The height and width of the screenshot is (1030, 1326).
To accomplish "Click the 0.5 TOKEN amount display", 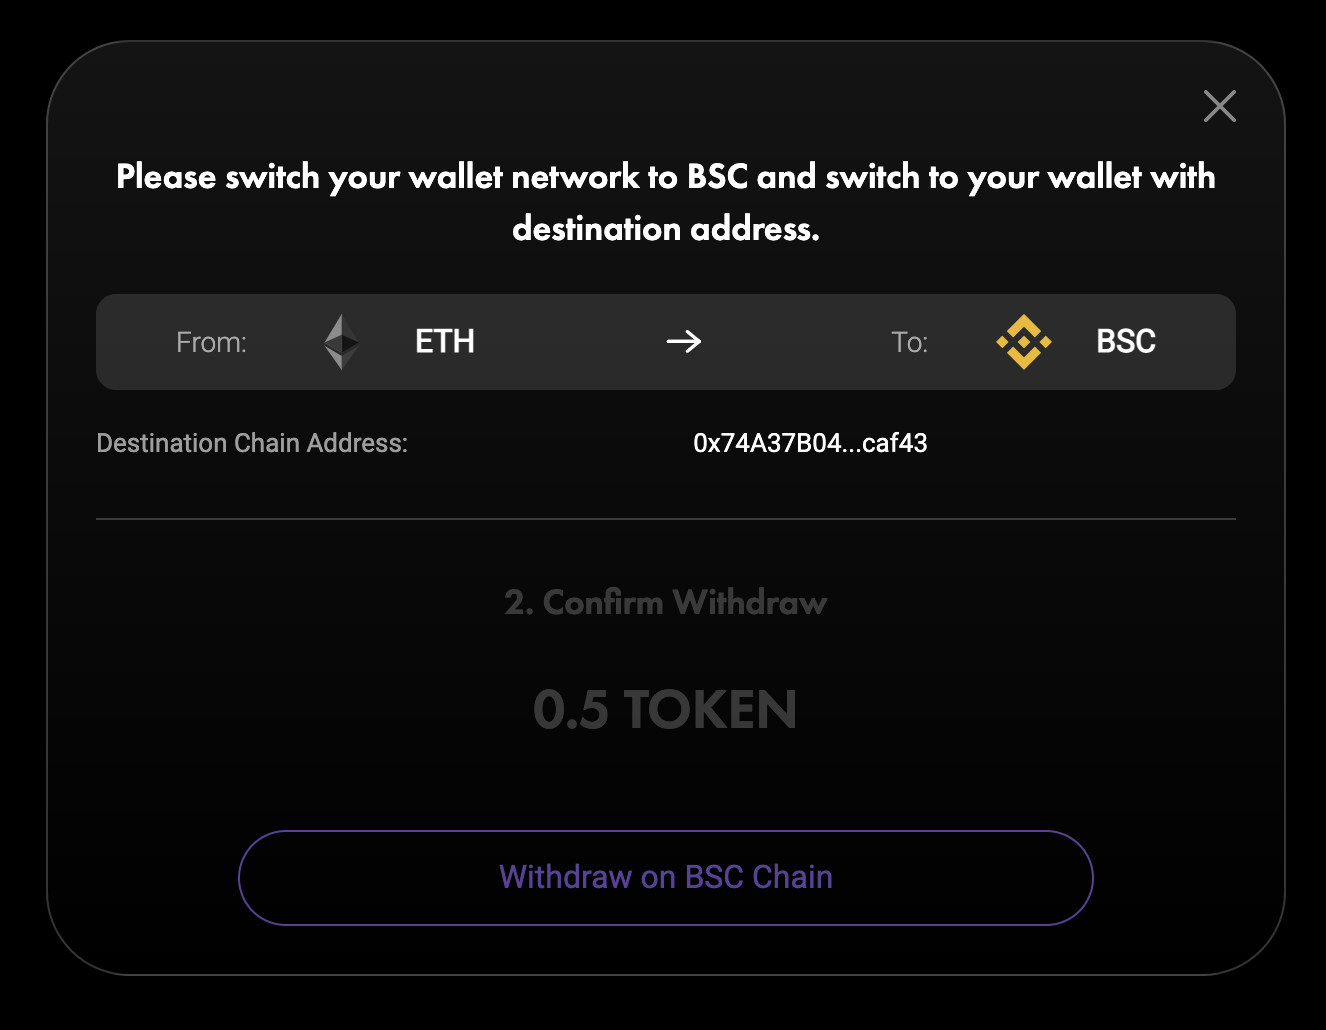I will [x=665, y=710].
